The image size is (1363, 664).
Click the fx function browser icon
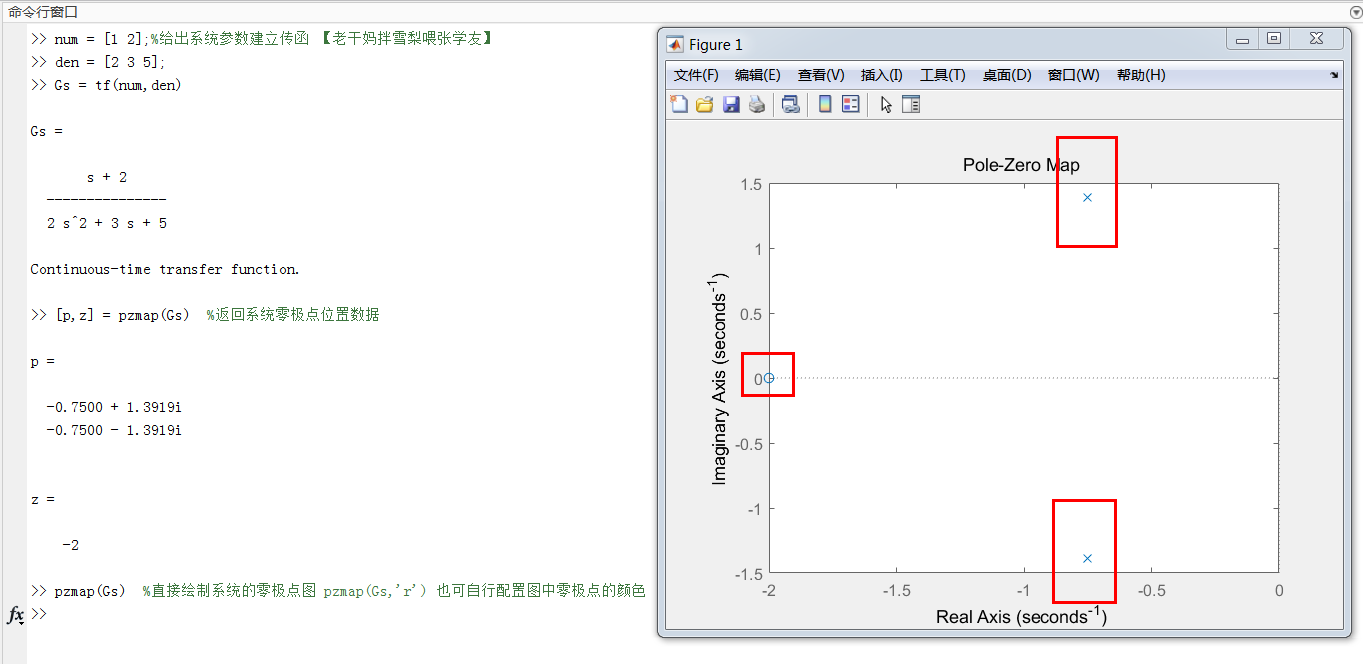(x=15, y=614)
